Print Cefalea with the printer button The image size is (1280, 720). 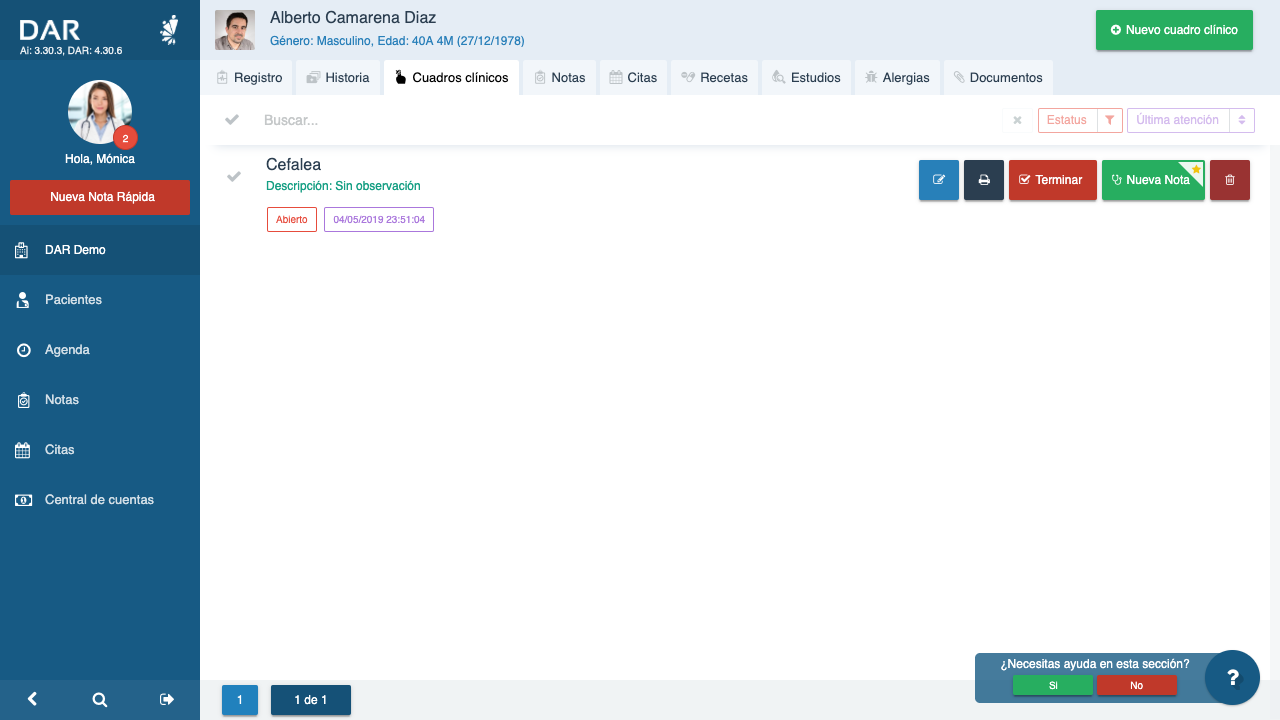coord(984,180)
